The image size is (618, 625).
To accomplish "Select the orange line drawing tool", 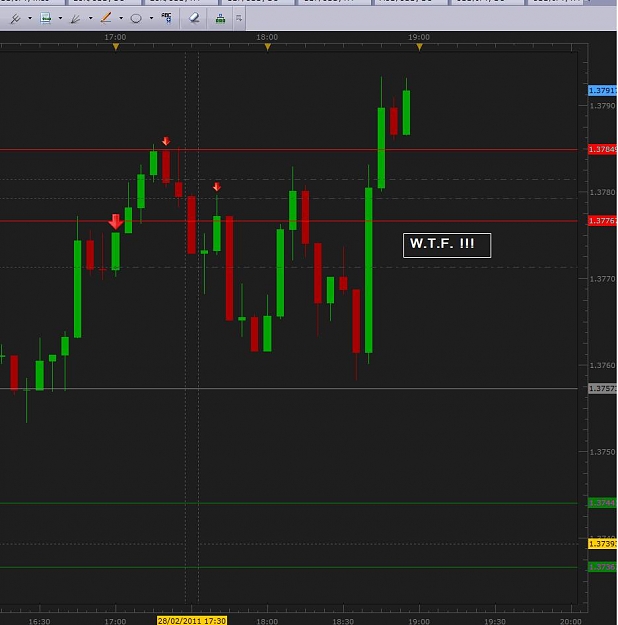I will pos(106,18).
